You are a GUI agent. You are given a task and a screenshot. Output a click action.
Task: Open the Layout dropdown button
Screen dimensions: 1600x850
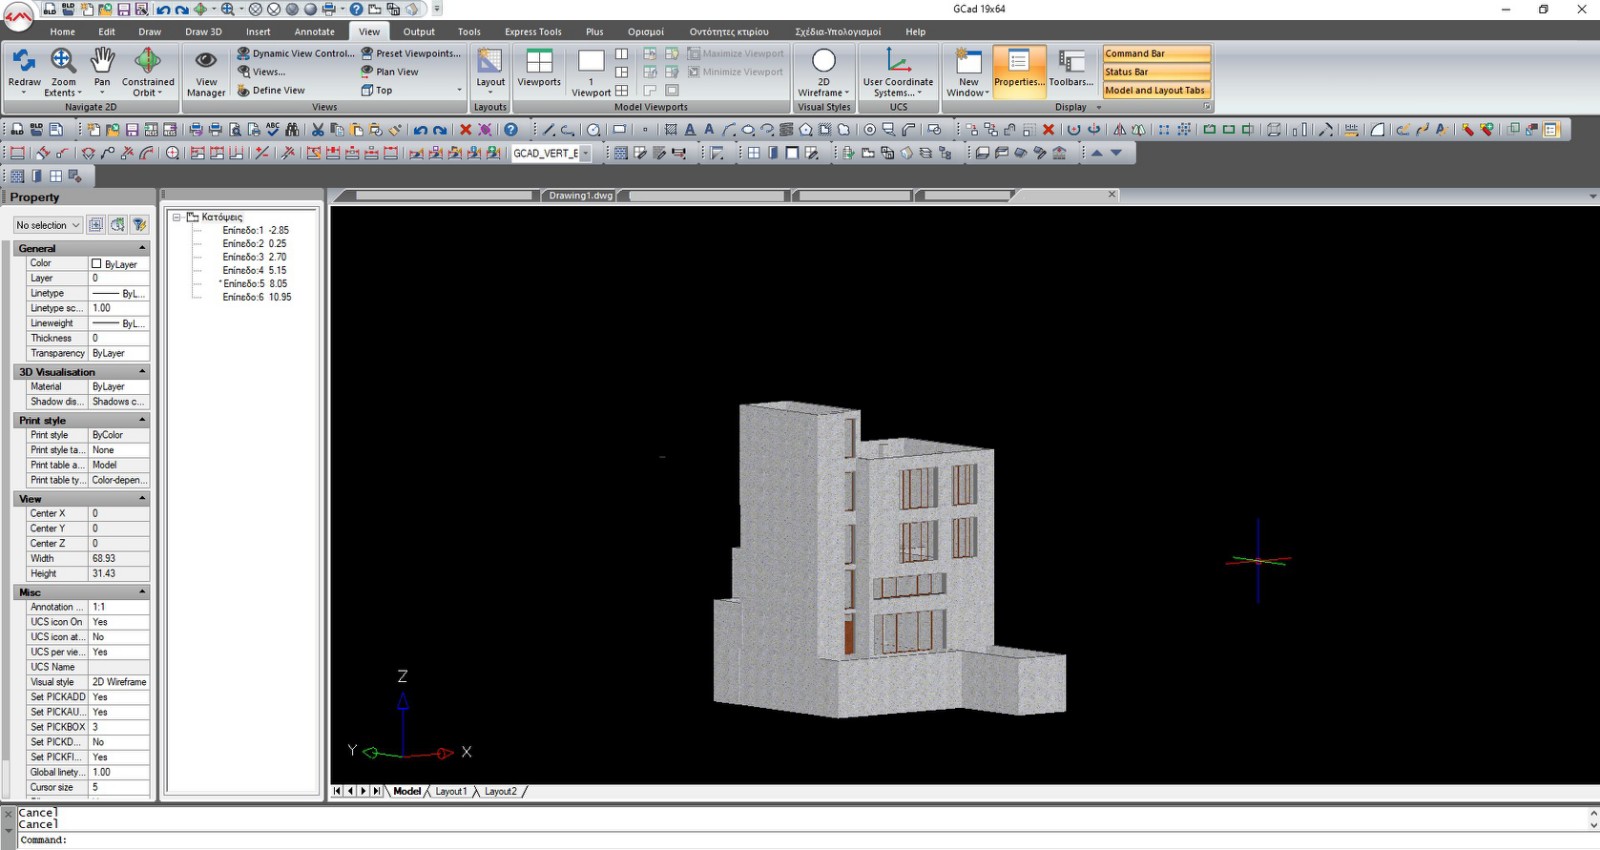pyautogui.click(x=490, y=71)
